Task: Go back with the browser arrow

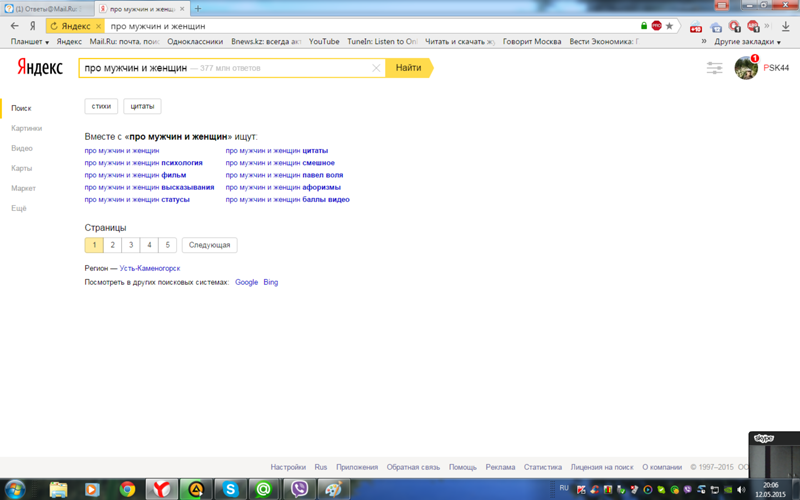Action: pyautogui.click(x=14, y=26)
